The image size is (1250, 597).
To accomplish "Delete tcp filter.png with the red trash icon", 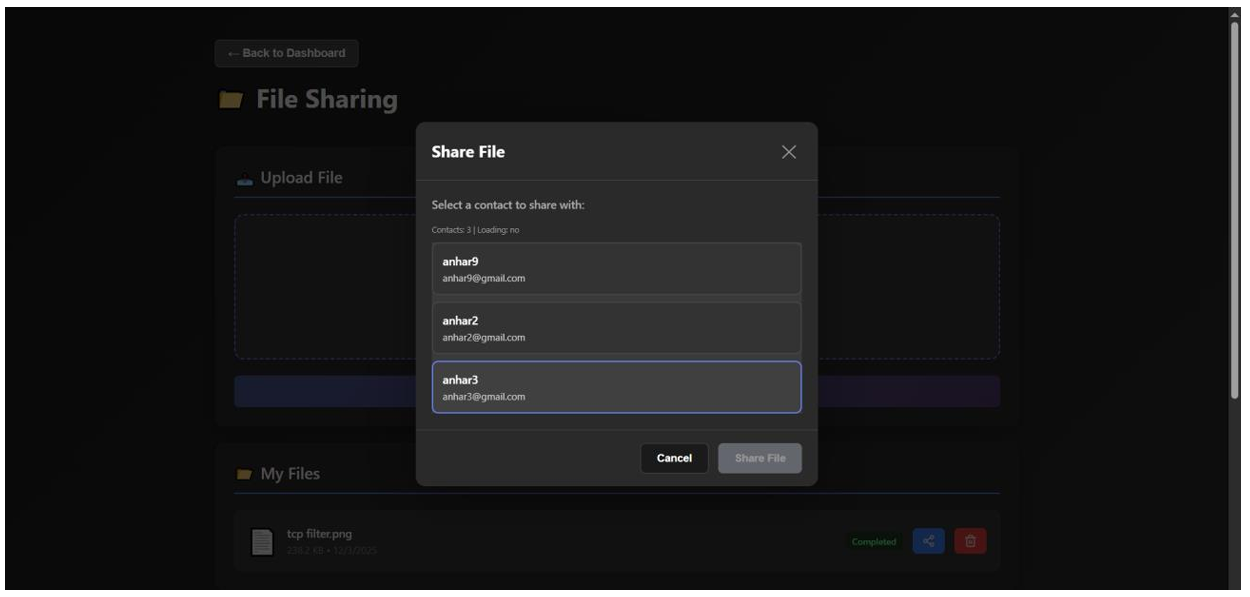I will [x=970, y=542].
